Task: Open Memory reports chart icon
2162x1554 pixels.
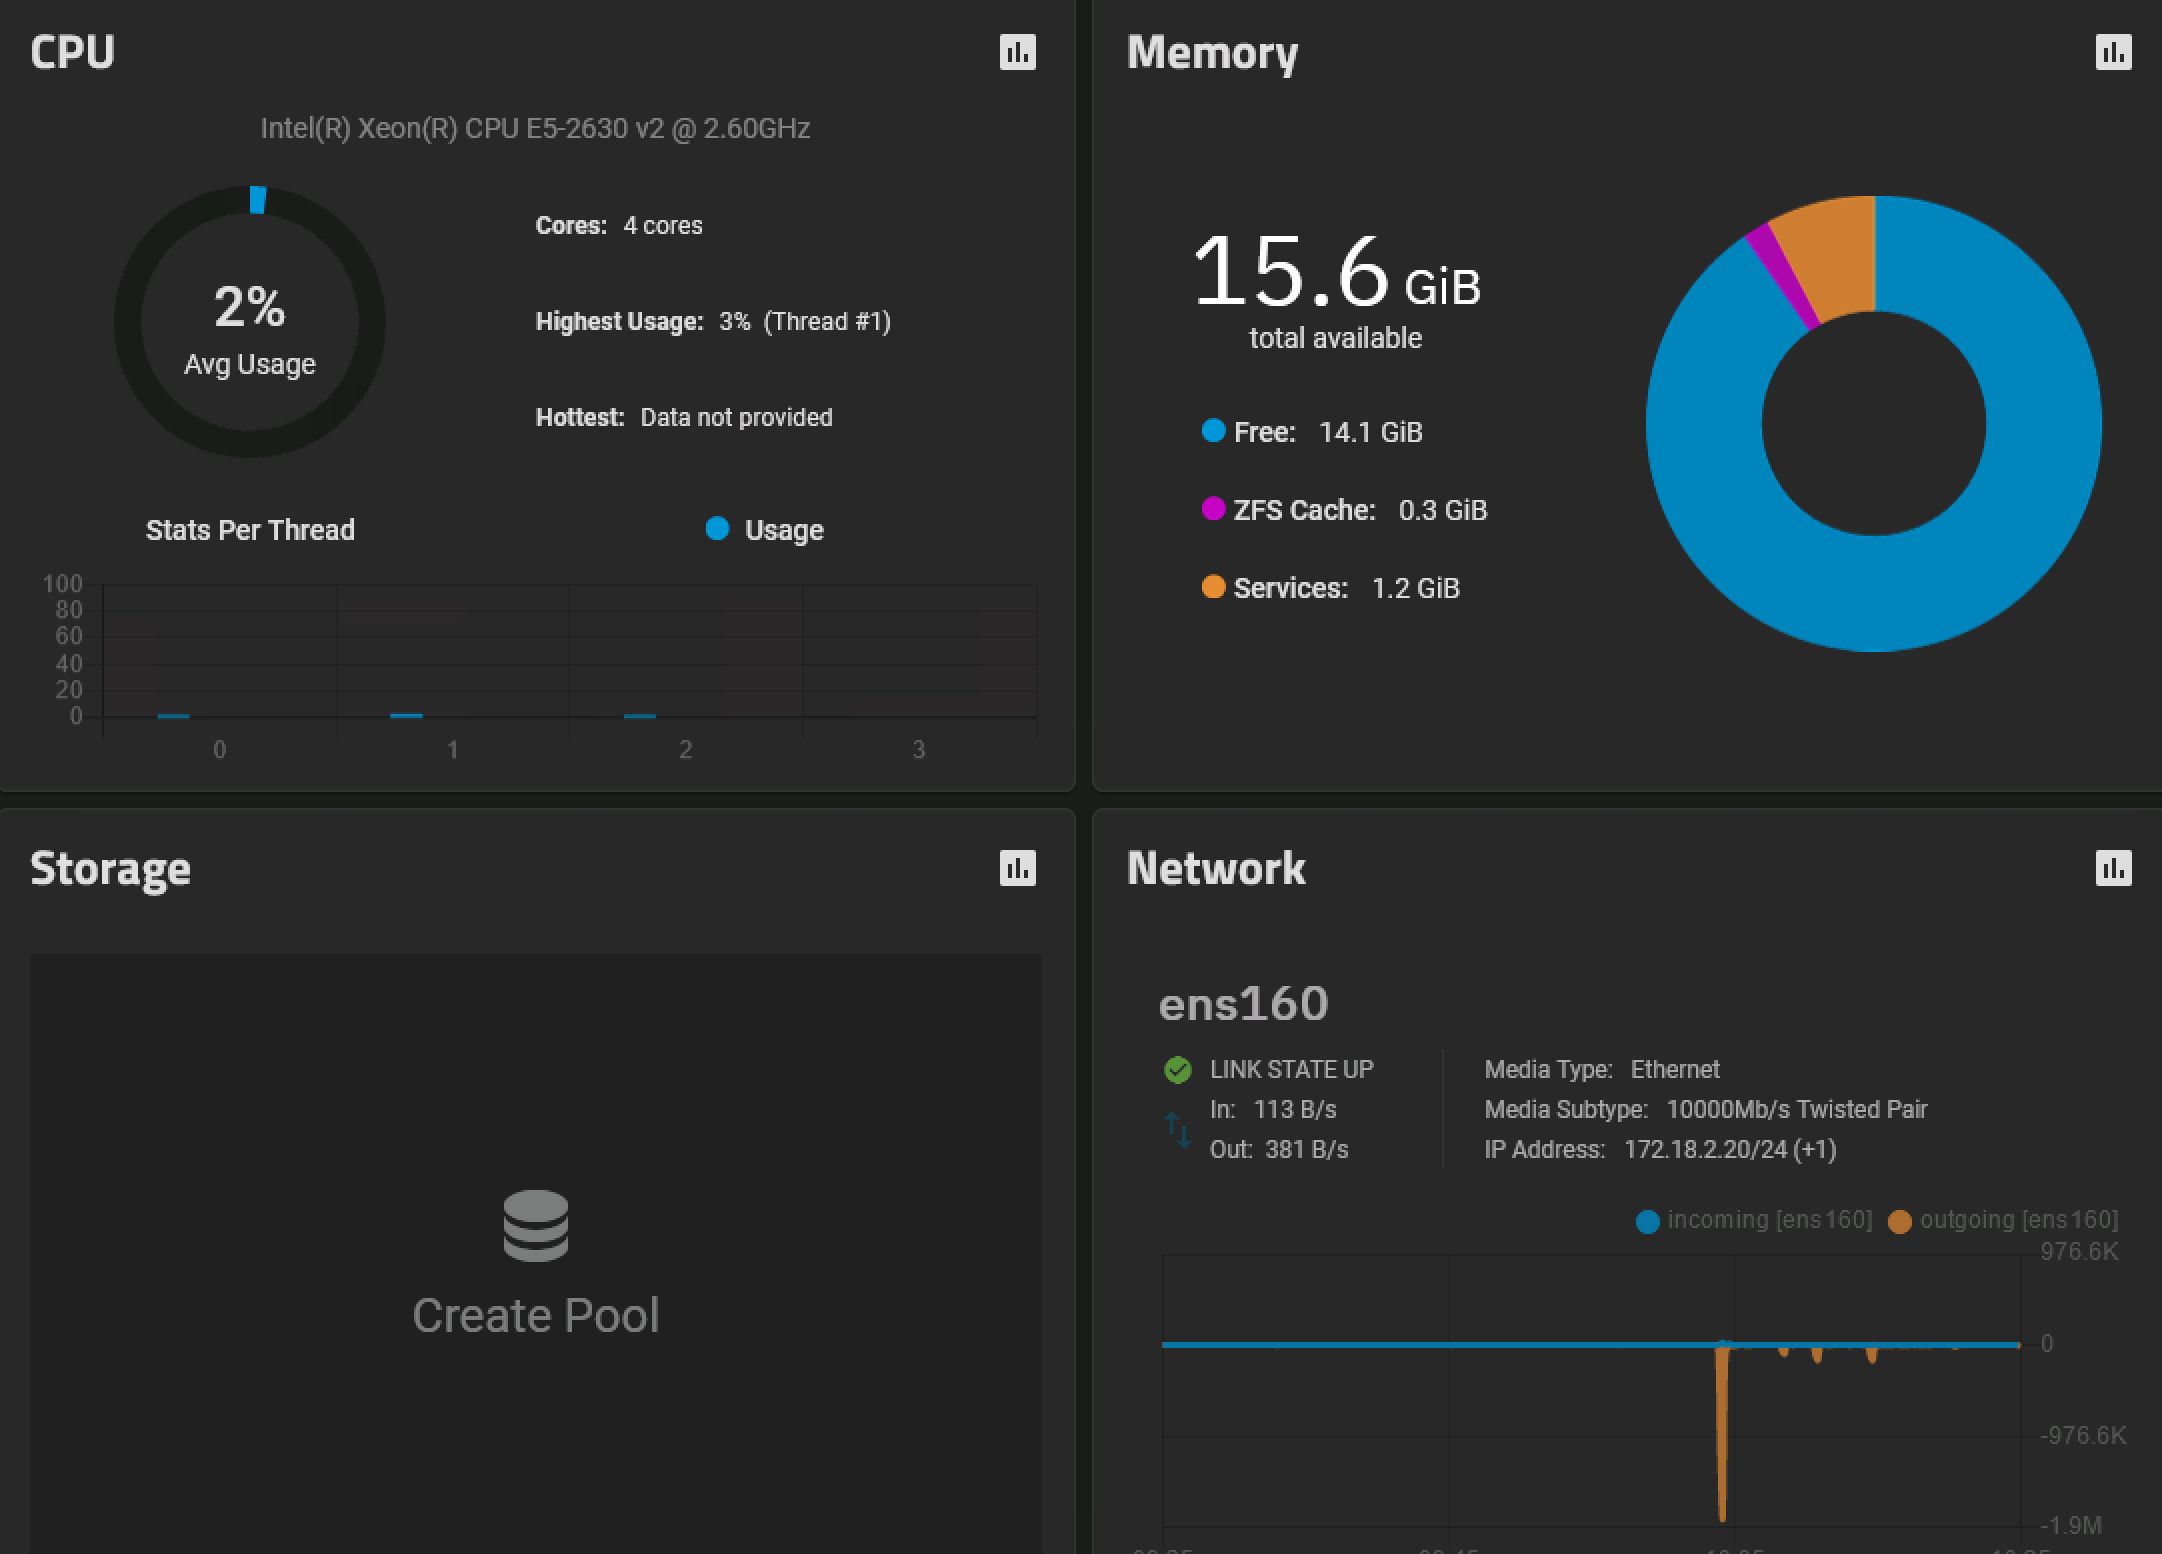Action: pos(2113,52)
